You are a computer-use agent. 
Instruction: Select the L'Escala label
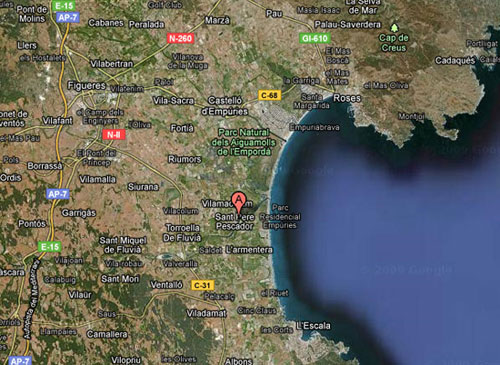pyautogui.click(x=313, y=325)
